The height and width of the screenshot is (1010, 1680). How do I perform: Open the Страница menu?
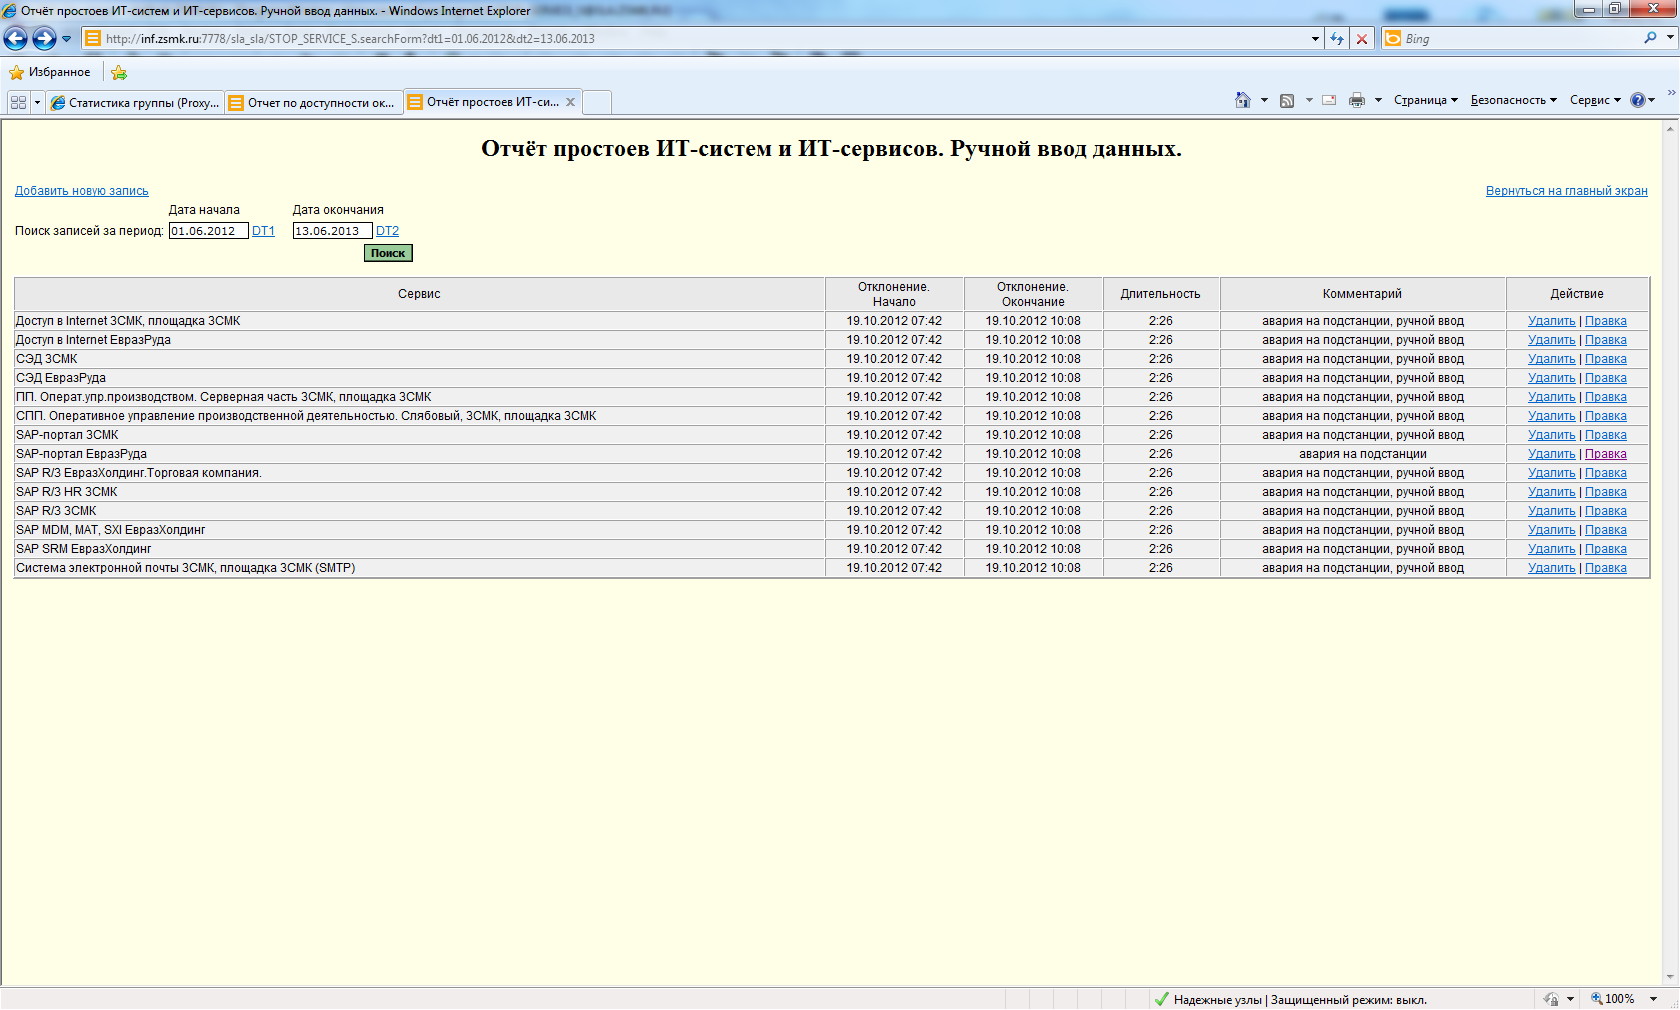[1426, 100]
